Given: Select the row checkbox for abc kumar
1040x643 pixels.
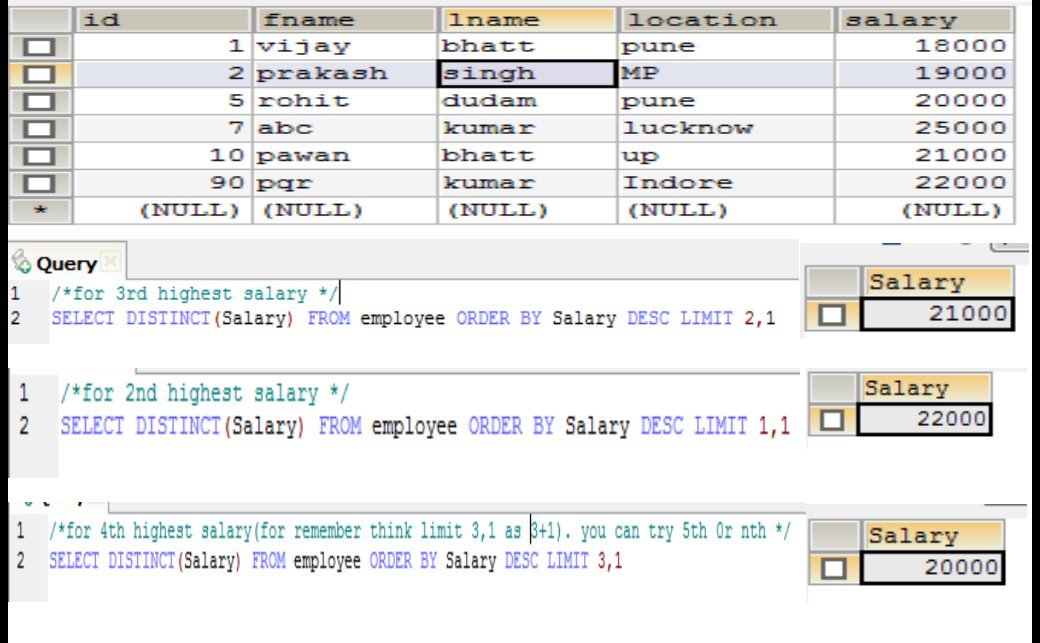Looking at the screenshot, I should [x=39, y=129].
